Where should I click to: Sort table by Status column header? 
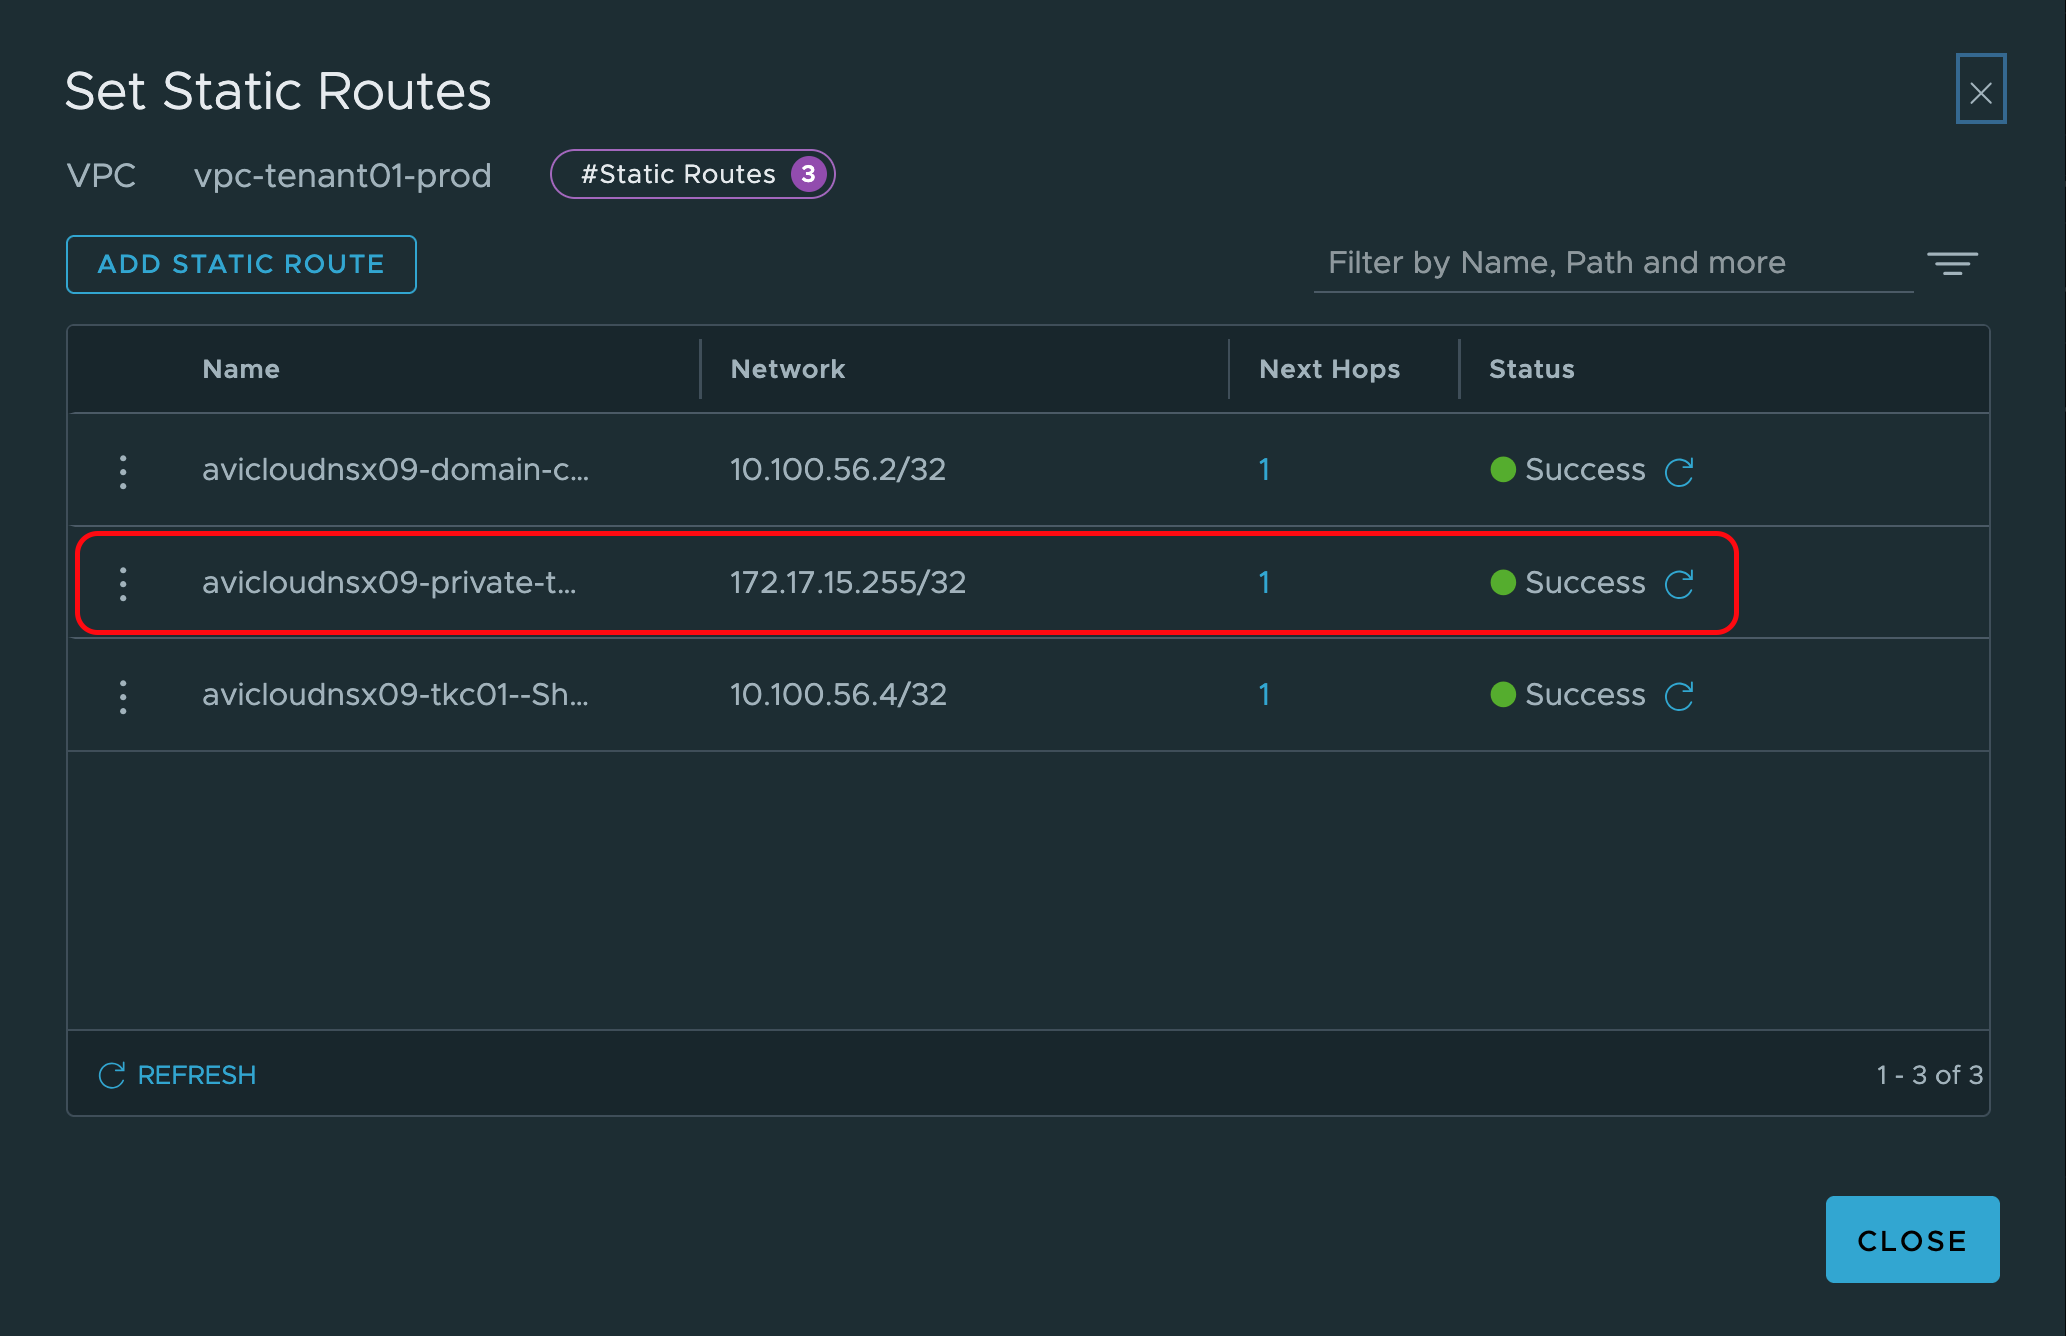1531,369
